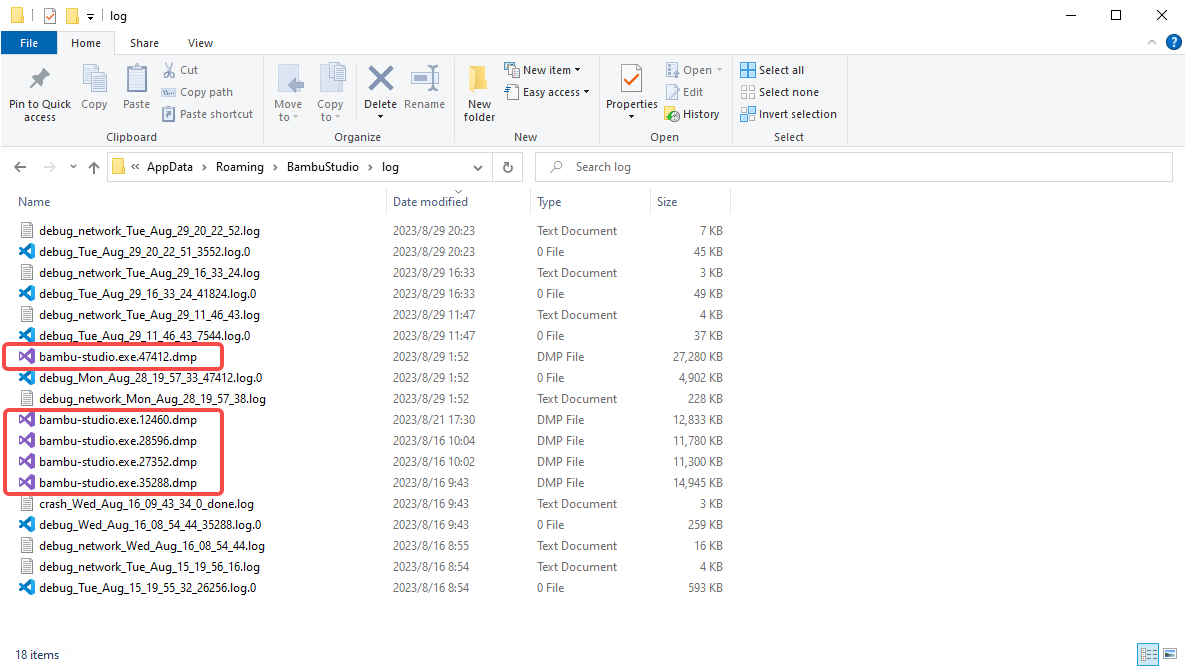The height and width of the screenshot is (667, 1186).
Task: Click the new folder icon in title bar
Action: click(72, 15)
